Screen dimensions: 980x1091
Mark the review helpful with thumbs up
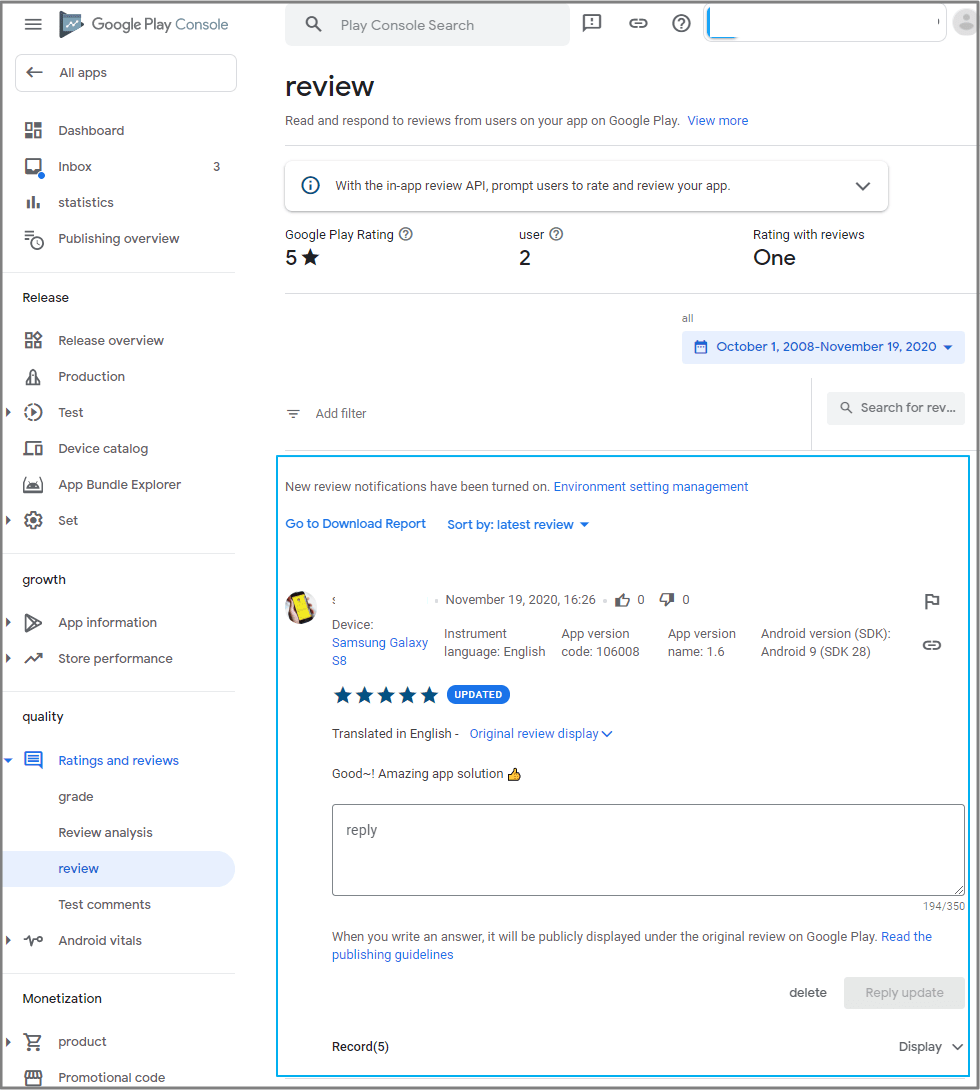pyautogui.click(x=622, y=599)
